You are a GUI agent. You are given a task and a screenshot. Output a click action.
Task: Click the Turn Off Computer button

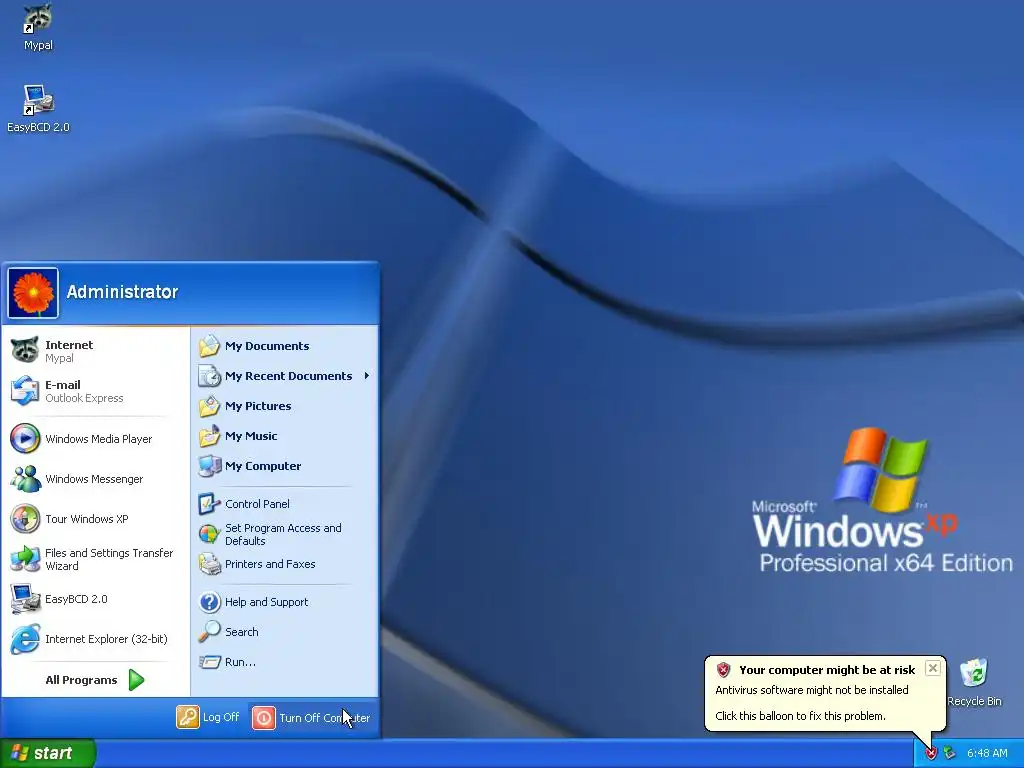coord(311,717)
